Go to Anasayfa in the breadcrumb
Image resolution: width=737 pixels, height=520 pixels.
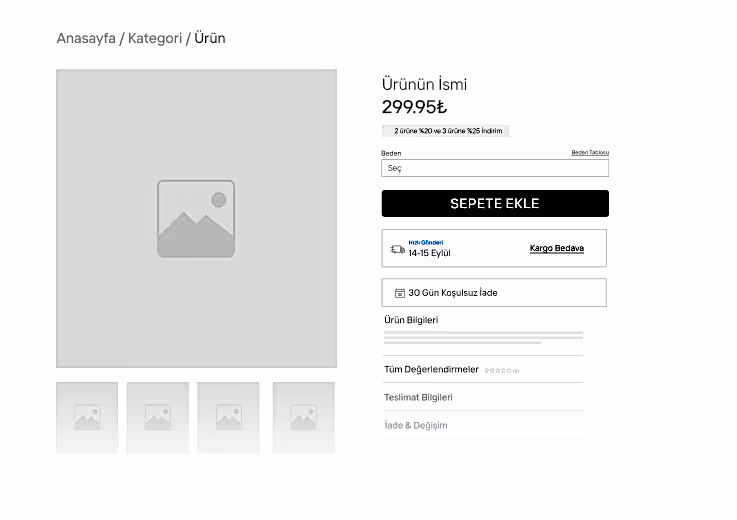click(86, 39)
